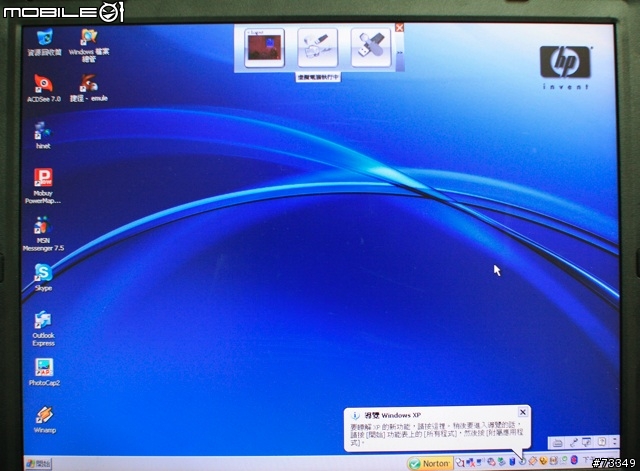The image size is (640, 471).
Task: Click the Norton status button in tray
Action: coord(430,464)
